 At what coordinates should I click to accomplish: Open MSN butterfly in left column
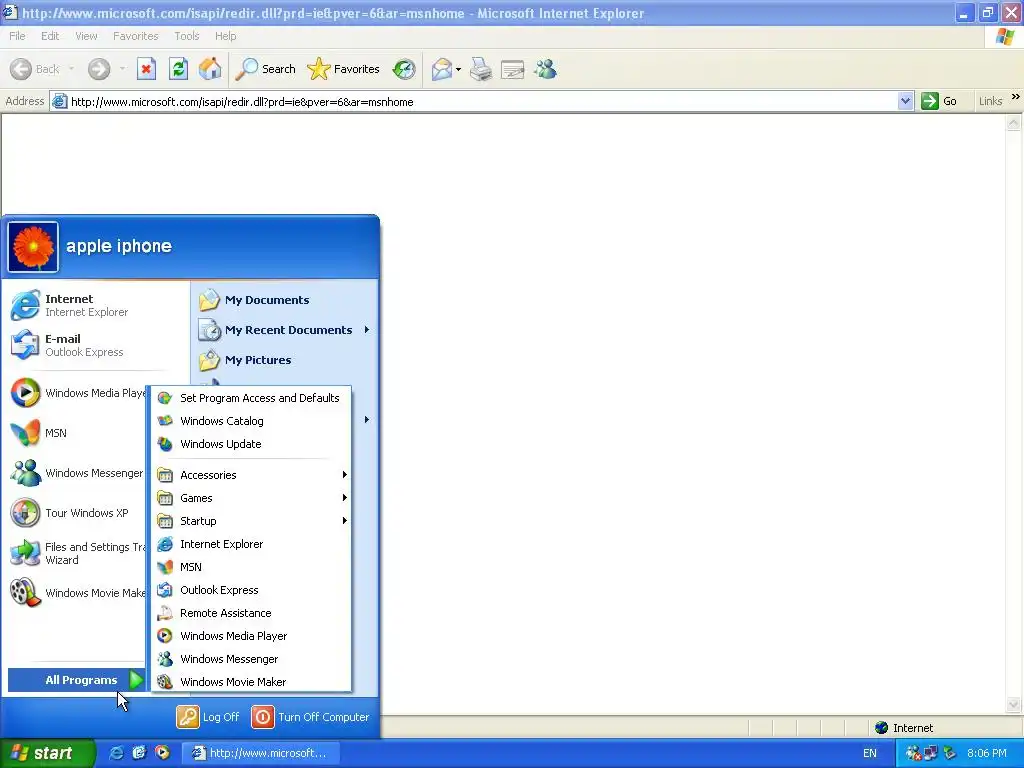click(x=77, y=433)
